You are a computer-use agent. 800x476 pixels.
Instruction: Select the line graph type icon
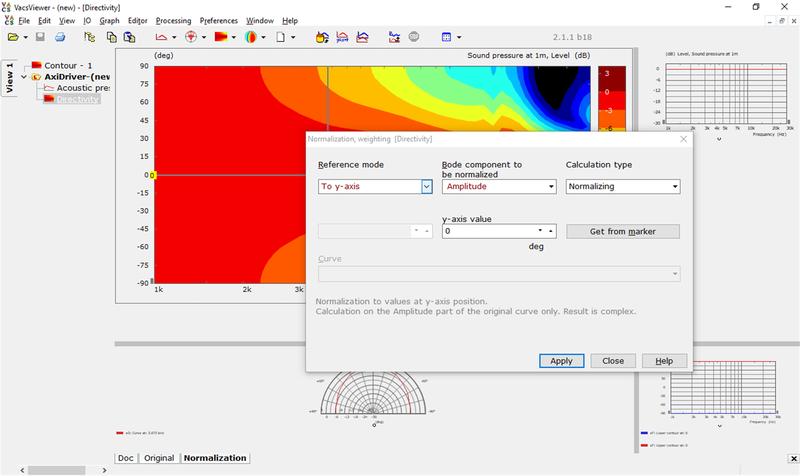pos(160,37)
